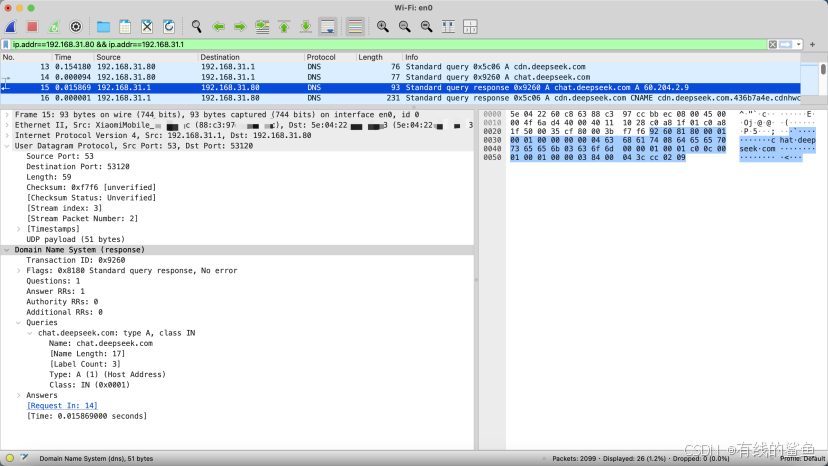828x466 pixels.
Task: Apply the display filter arrow button
Action: (786, 44)
